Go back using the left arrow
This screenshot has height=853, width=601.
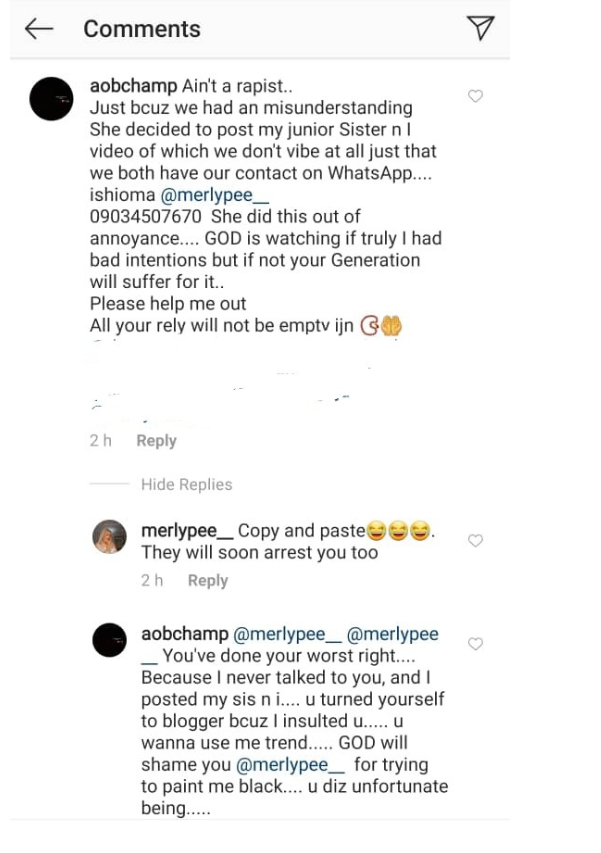click(38, 29)
